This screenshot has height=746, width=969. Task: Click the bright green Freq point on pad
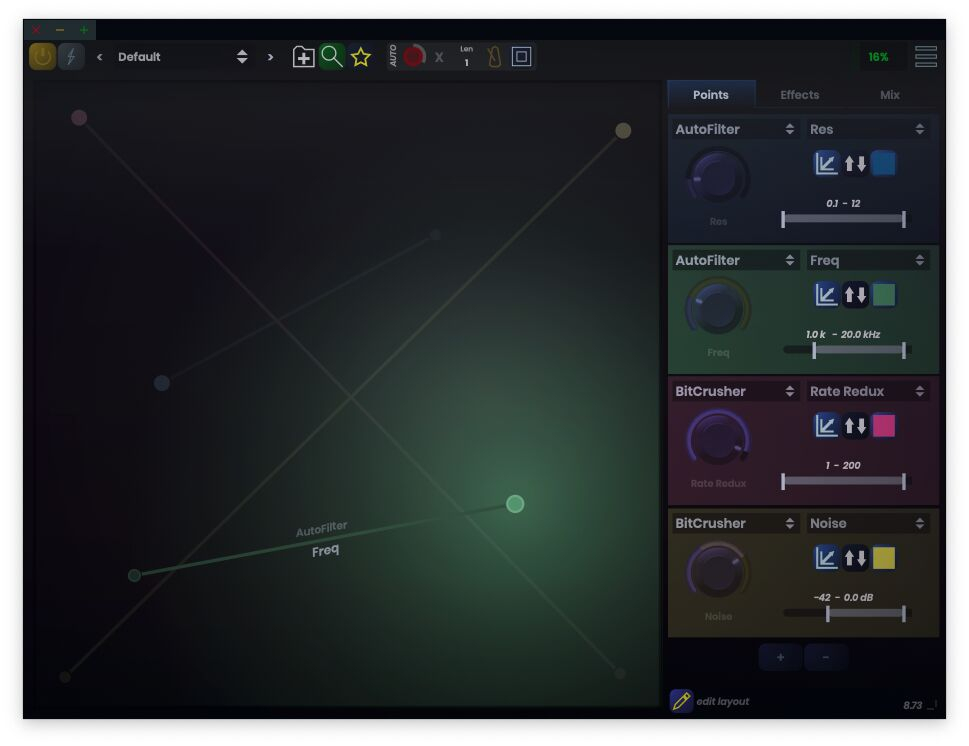pos(515,504)
